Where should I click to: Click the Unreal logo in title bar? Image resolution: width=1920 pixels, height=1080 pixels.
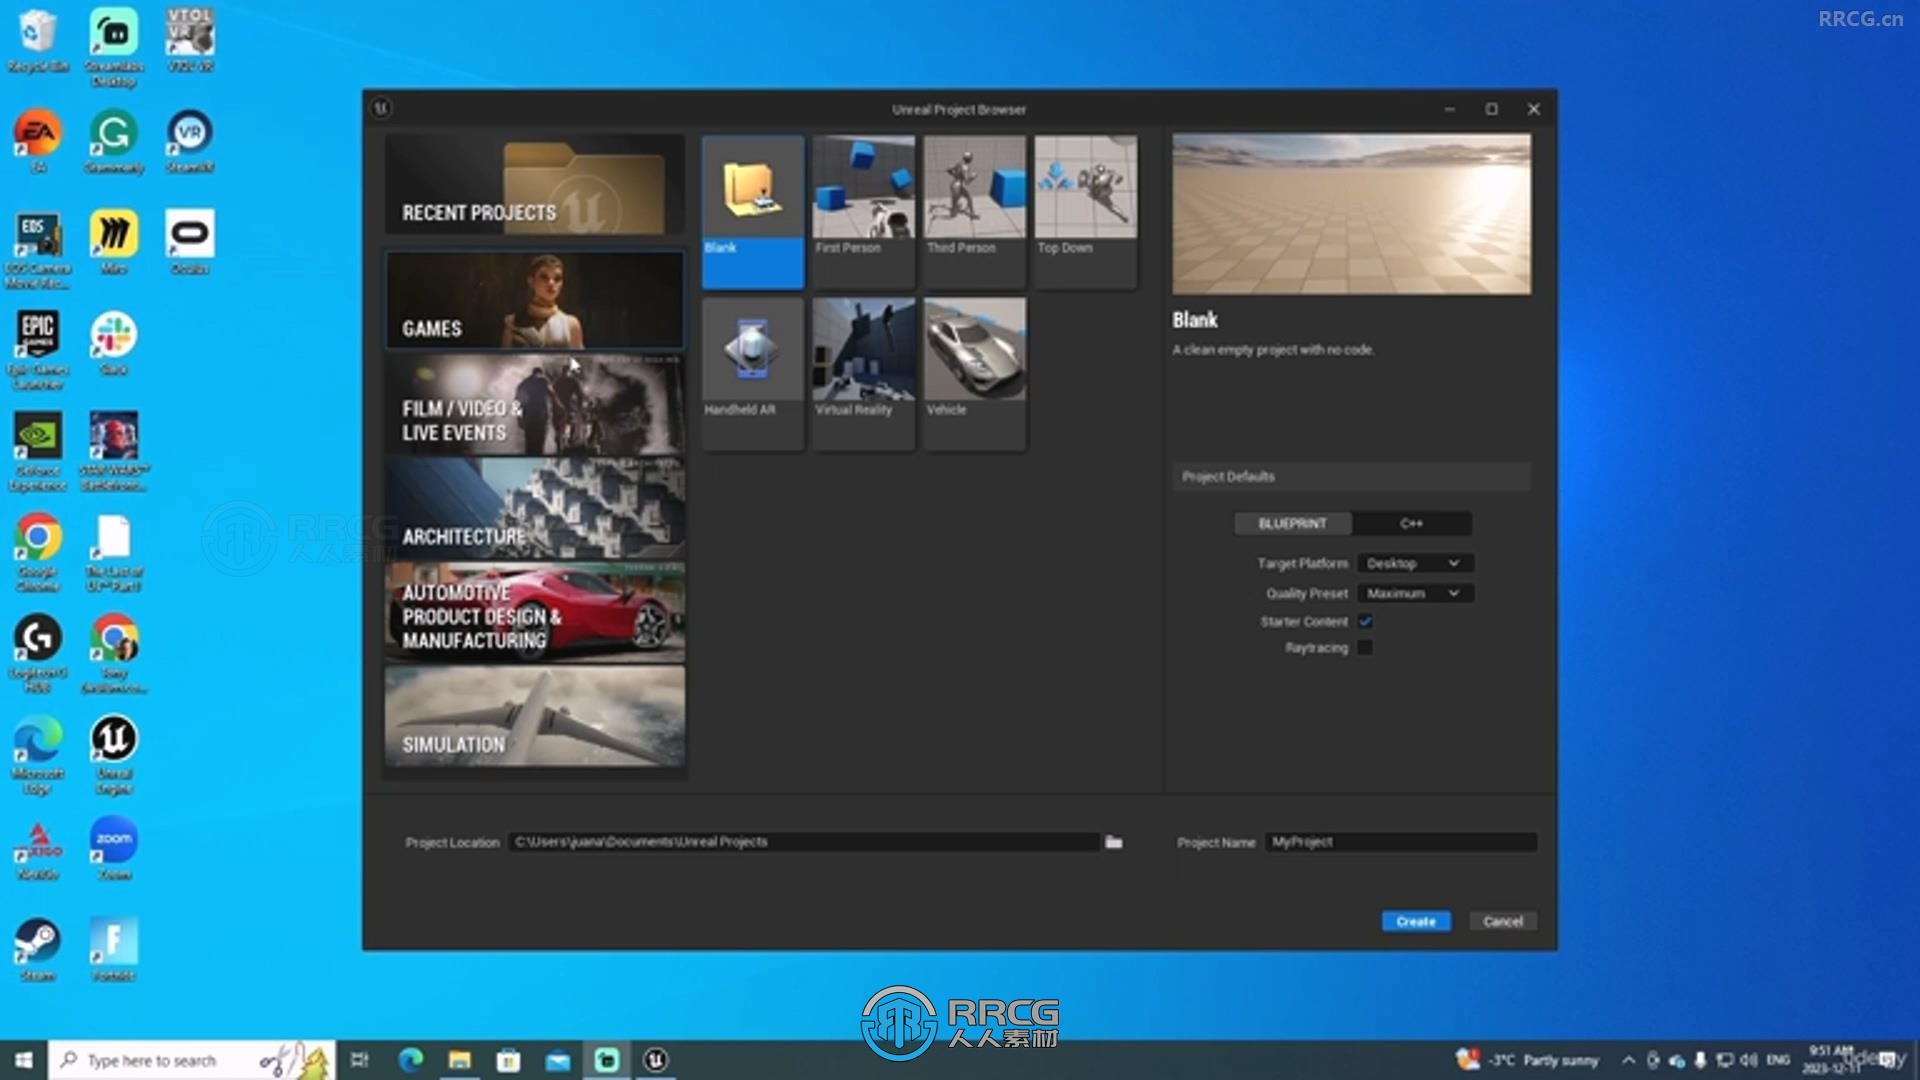coord(381,108)
